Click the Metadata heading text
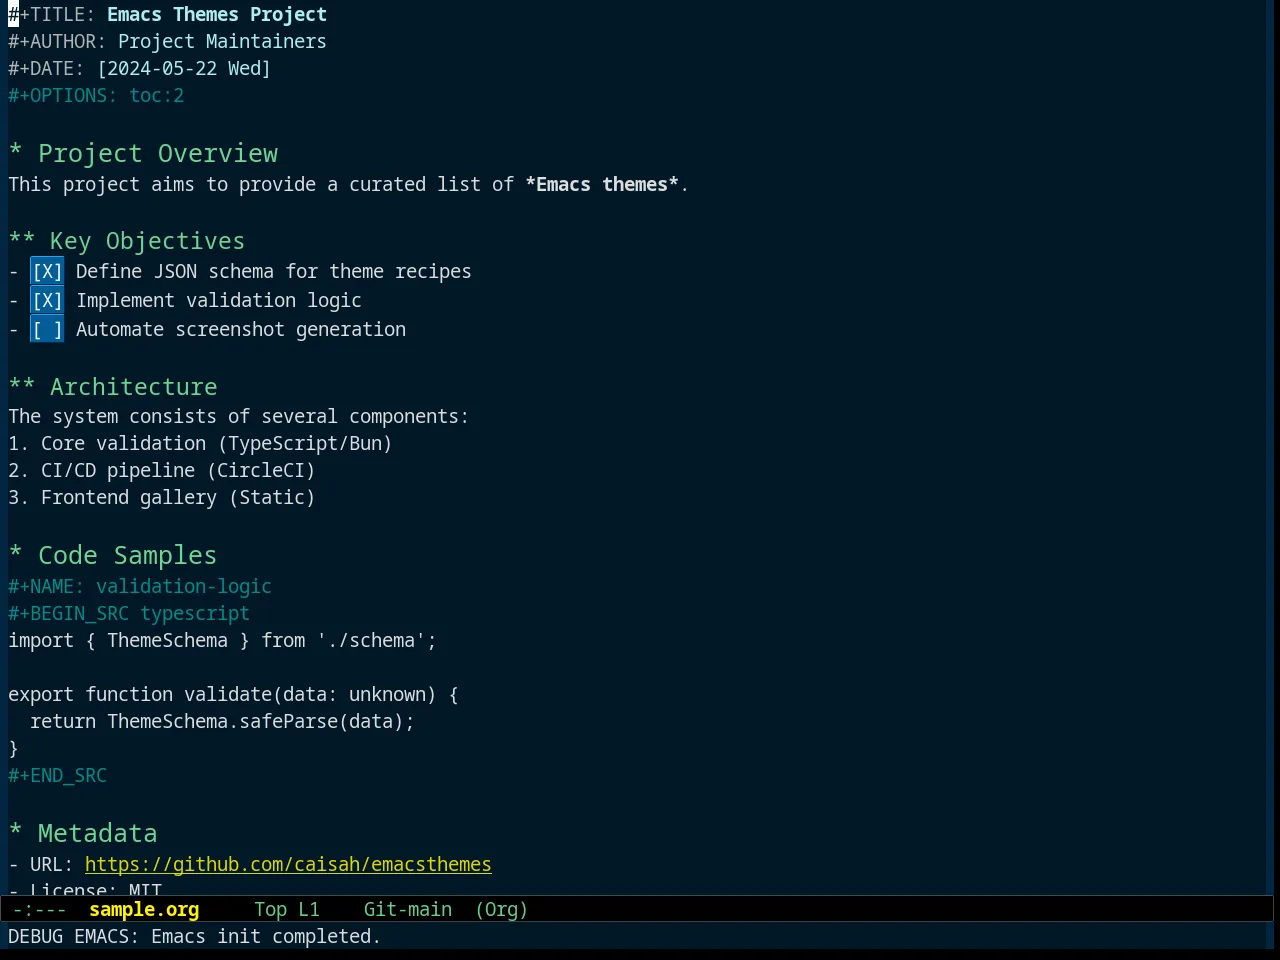This screenshot has height=960, width=1280. [97, 833]
